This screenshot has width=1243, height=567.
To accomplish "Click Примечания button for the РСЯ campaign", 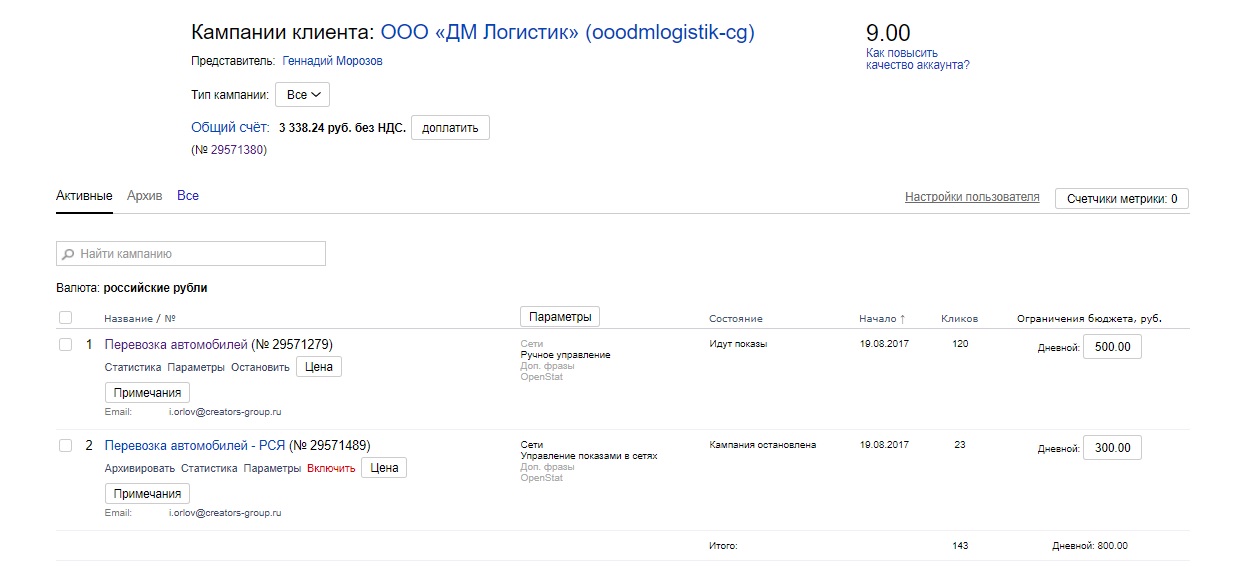I will (147, 494).
